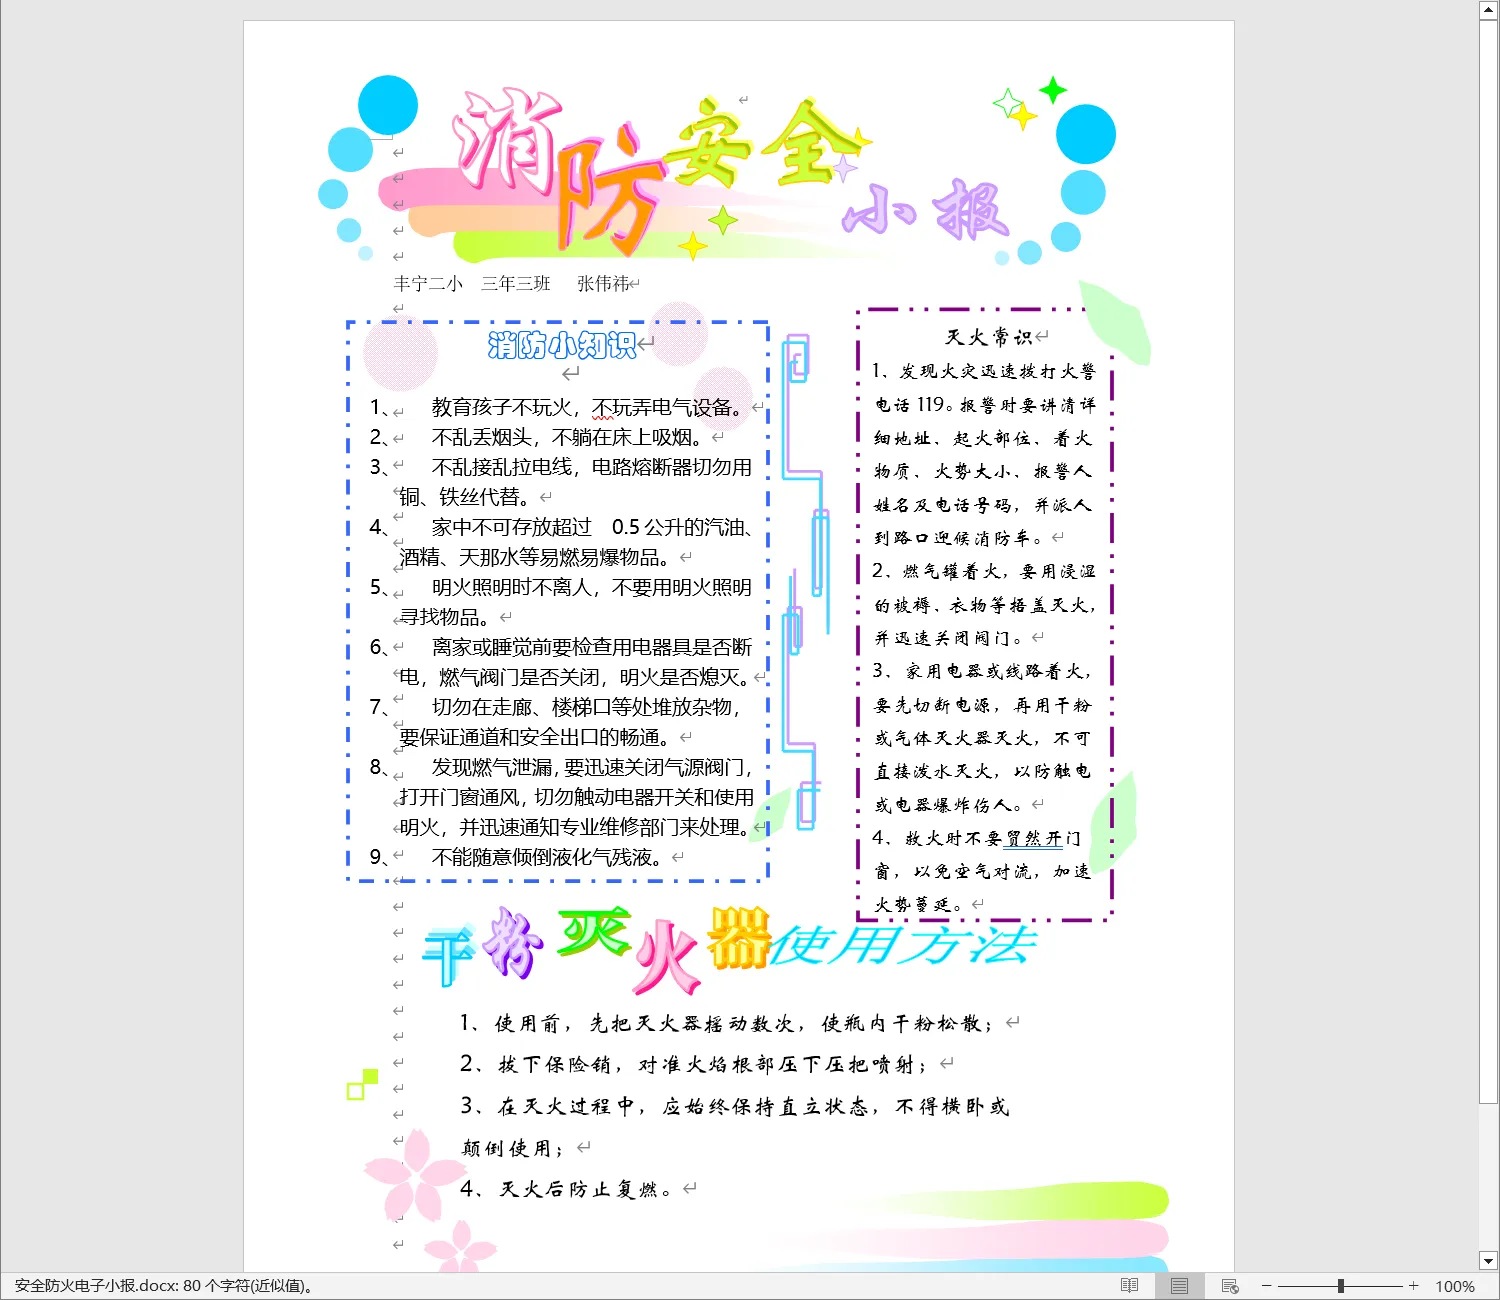Viewport: 1500px width, 1300px height.
Task: Switch to Web Layout view
Action: tap(1230, 1286)
